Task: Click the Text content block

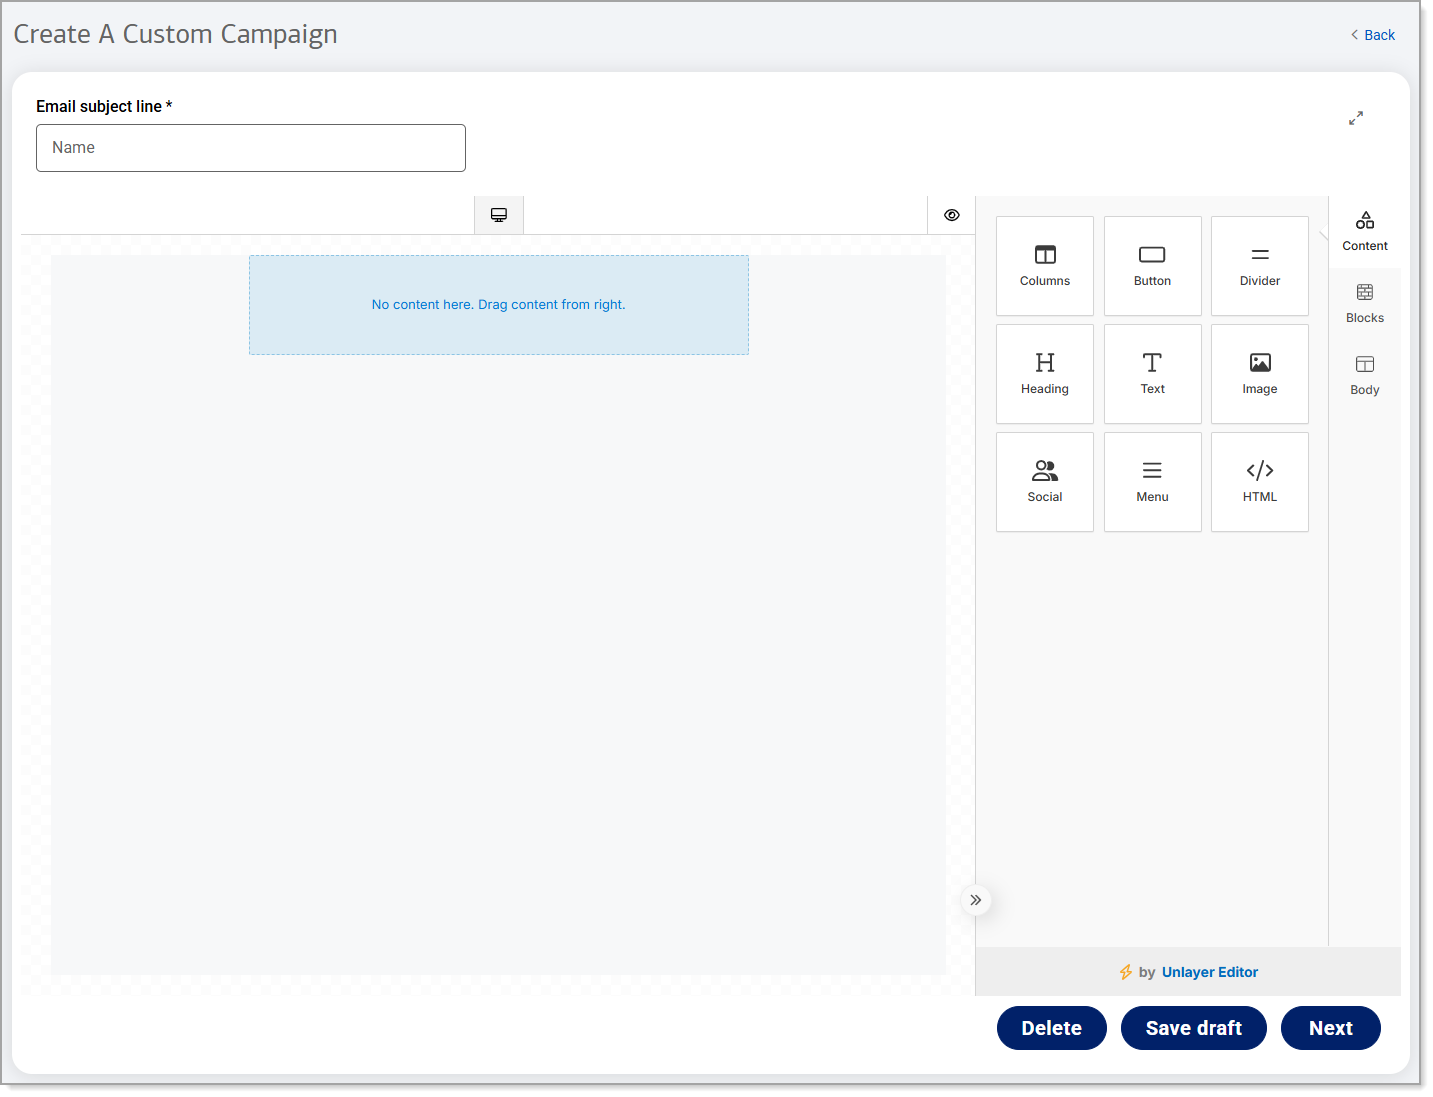Action: 1152,374
